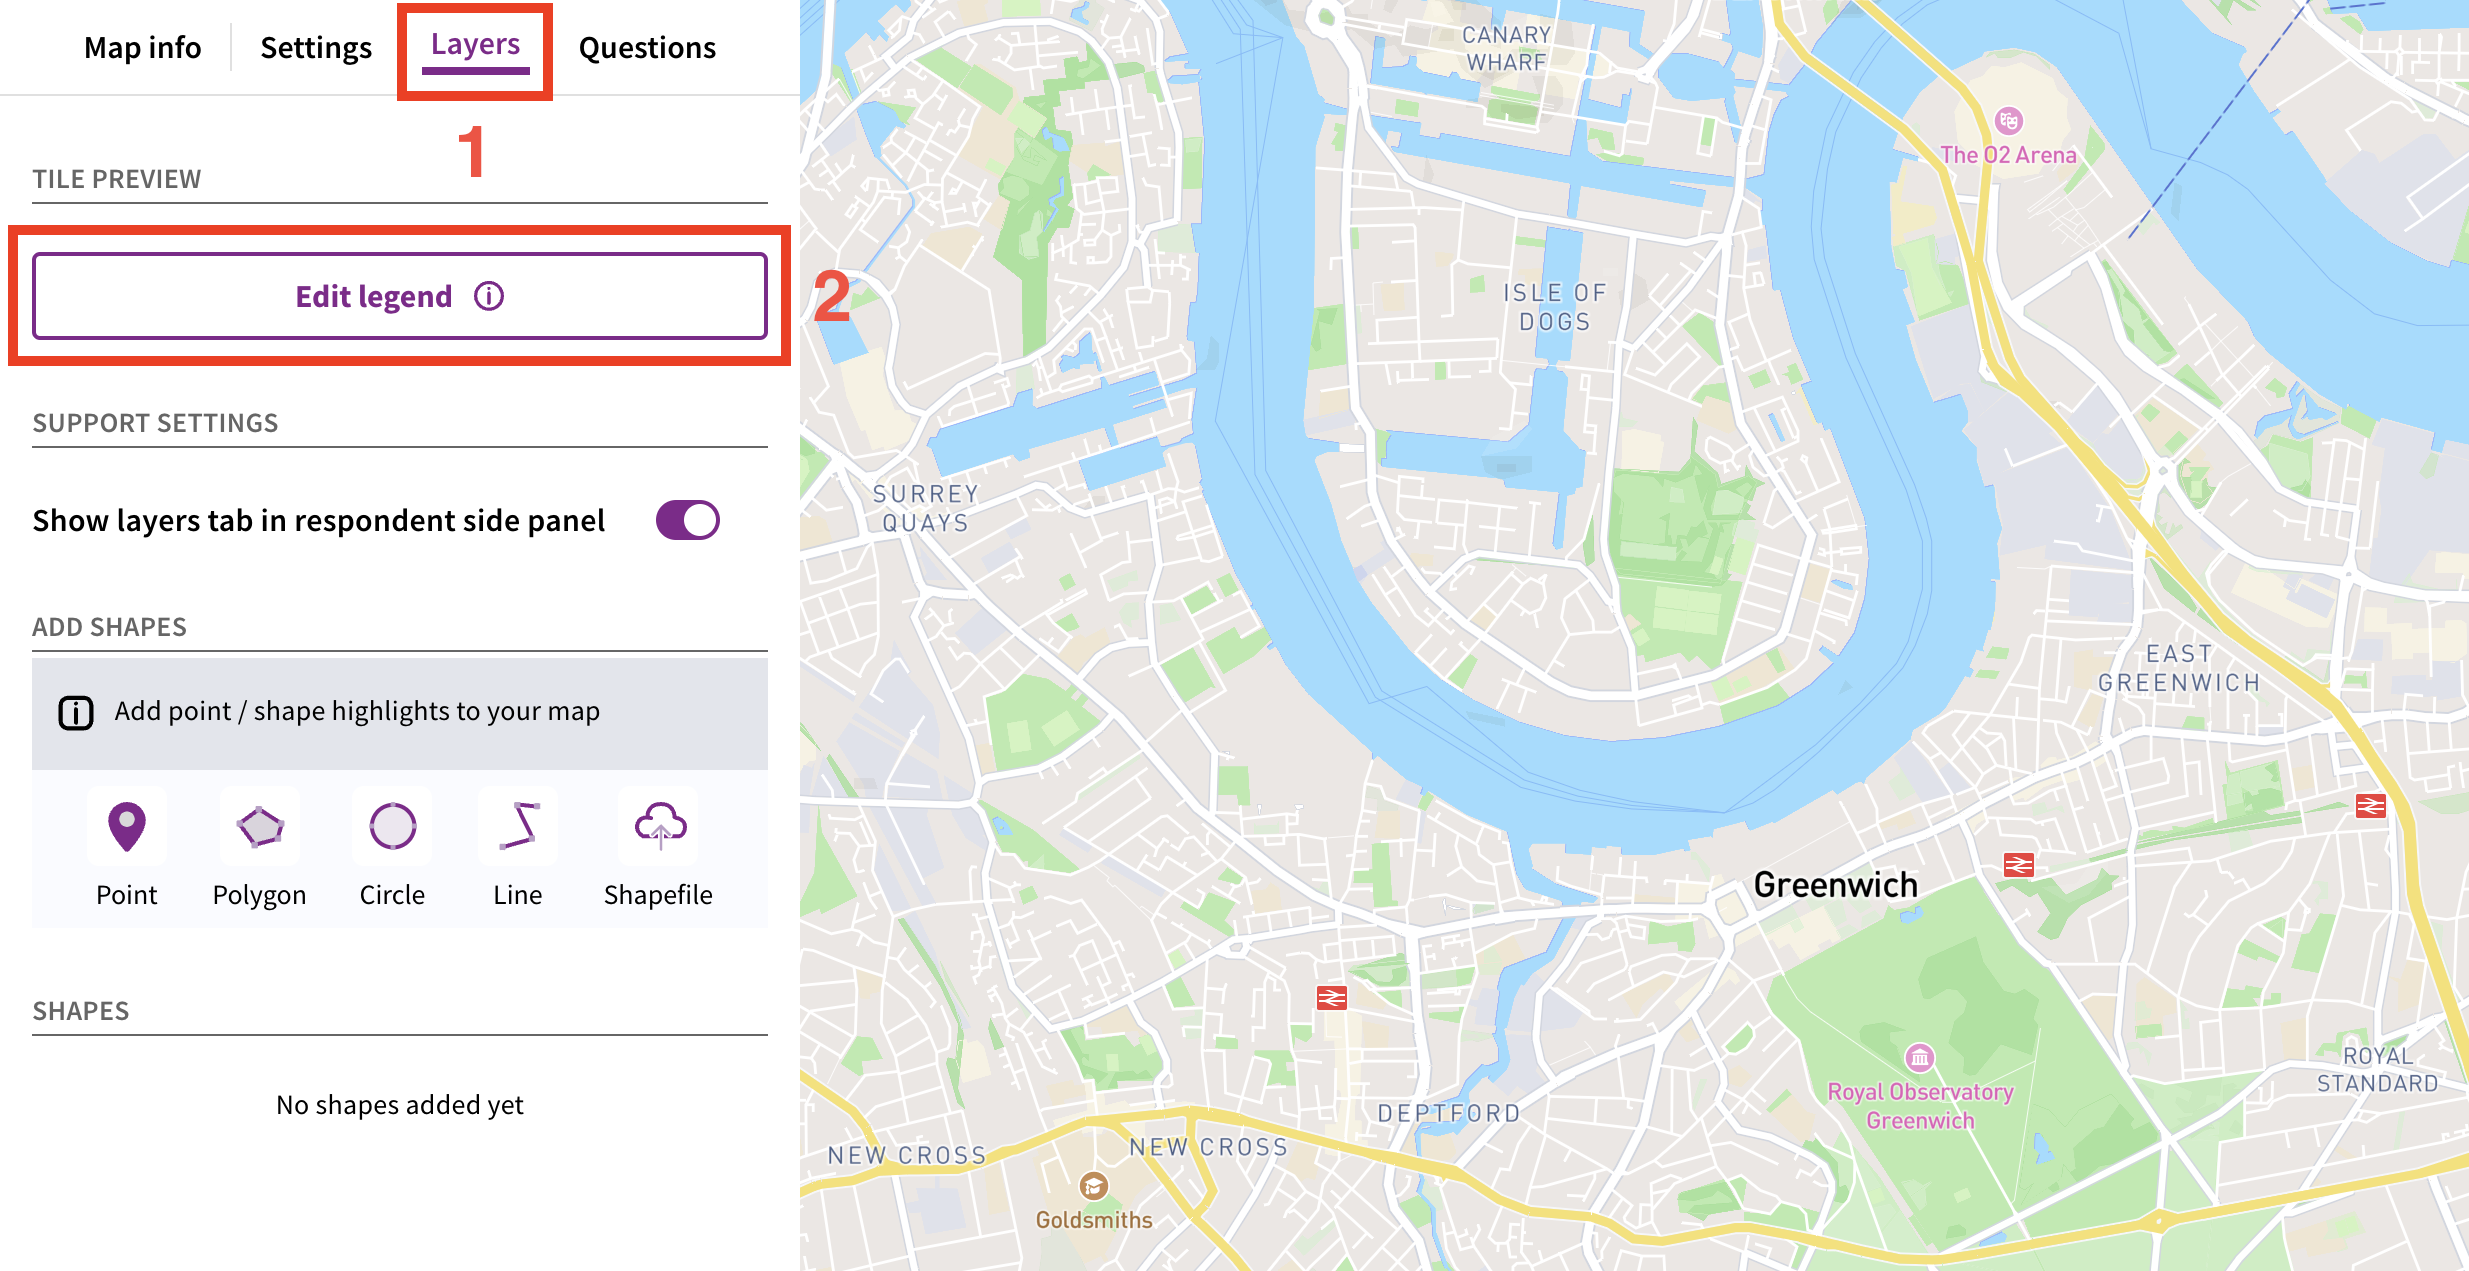The image size is (2469, 1271).
Task: Click the Edit legend button
Action: (375, 296)
